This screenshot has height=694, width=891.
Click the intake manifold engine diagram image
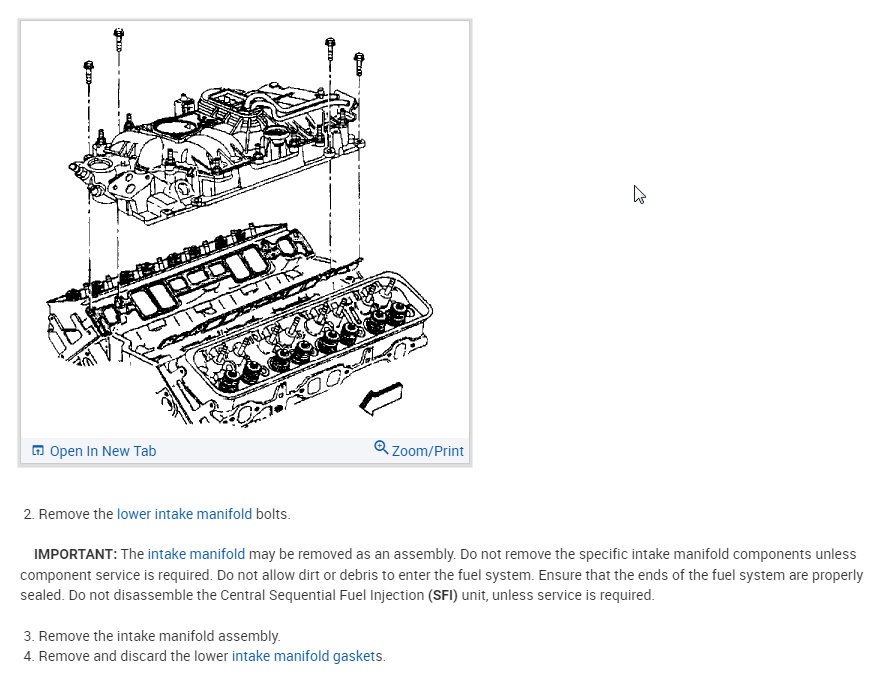[x=245, y=229]
